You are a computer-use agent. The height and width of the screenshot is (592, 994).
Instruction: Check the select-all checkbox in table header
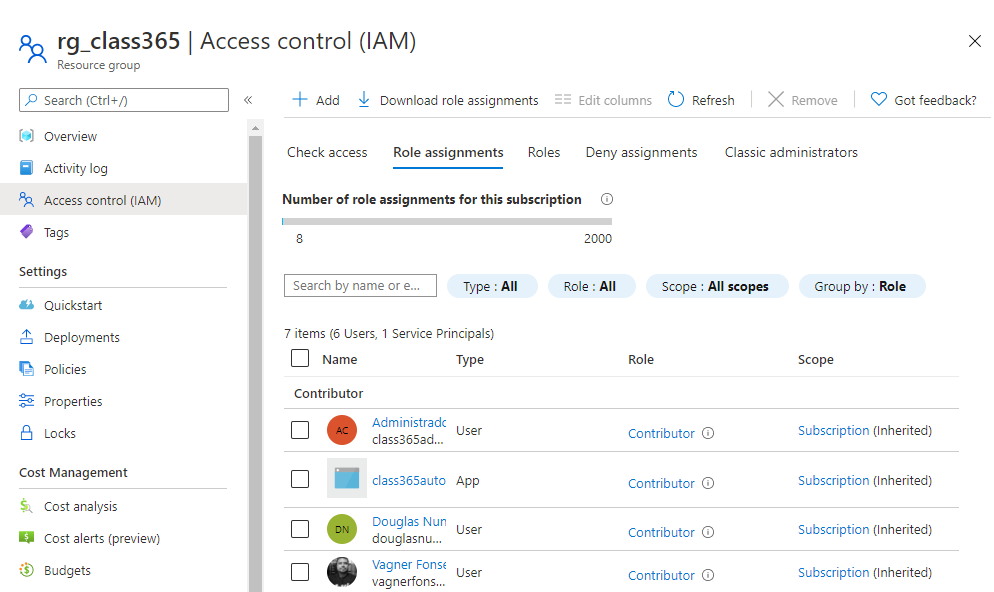point(300,358)
